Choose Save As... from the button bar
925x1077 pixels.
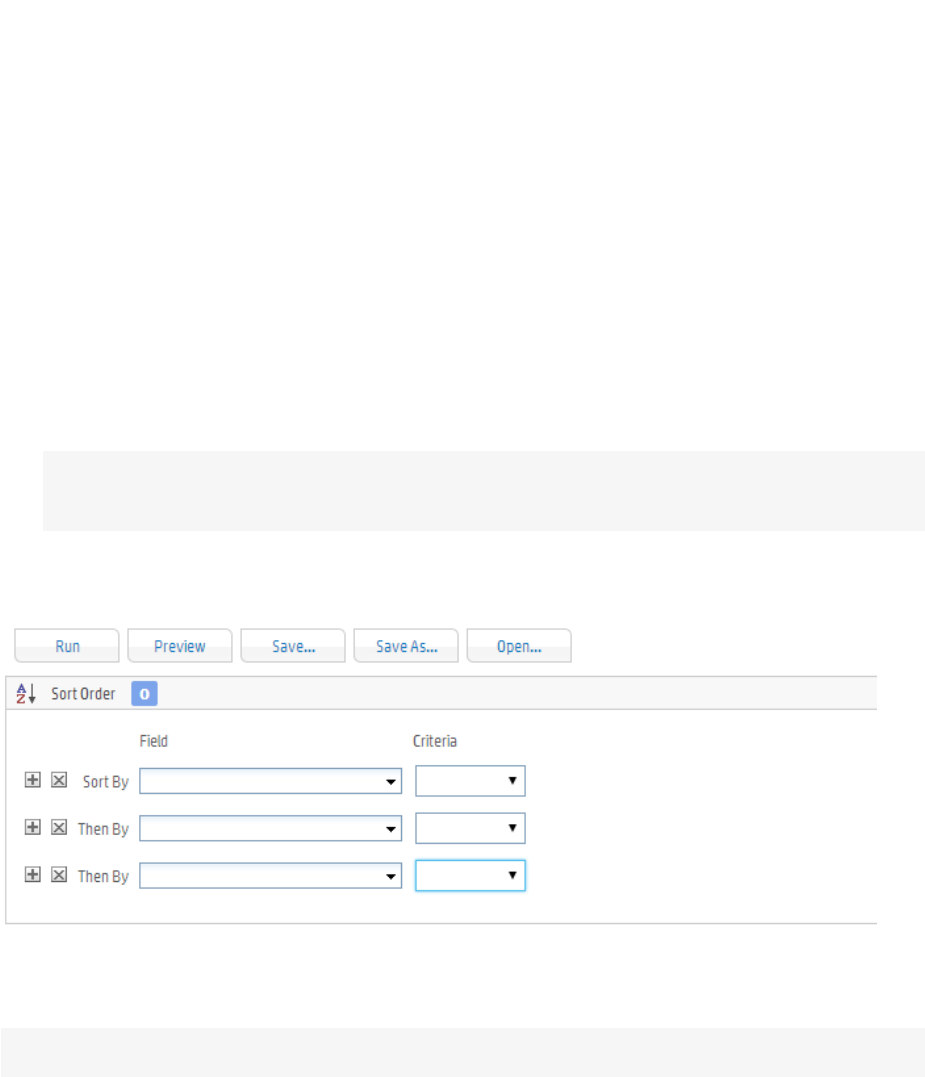406,646
